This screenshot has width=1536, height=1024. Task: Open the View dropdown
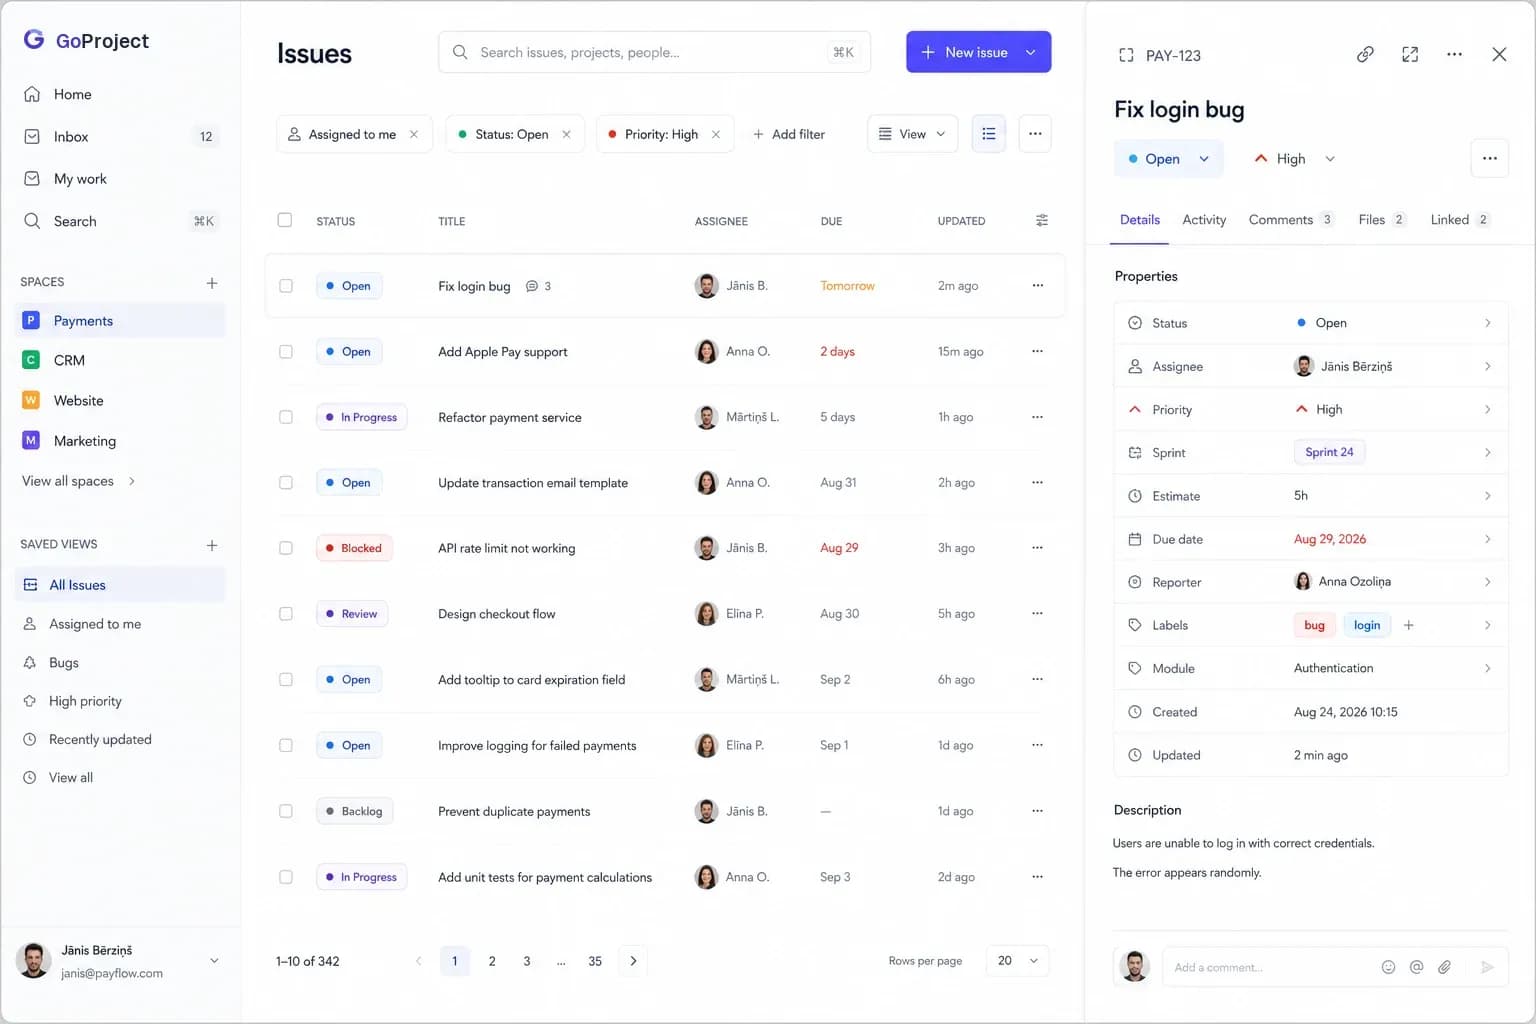[x=912, y=134]
